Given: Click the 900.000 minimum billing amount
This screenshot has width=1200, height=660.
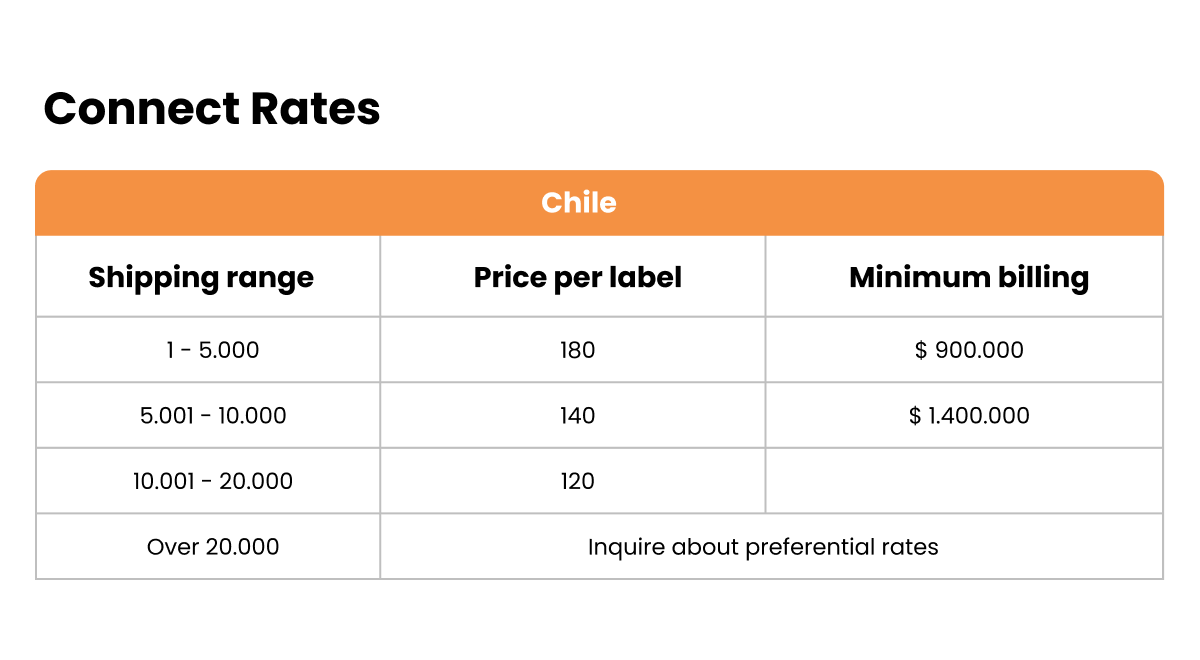Looking at the screenshot, I should tap(980, 350).
